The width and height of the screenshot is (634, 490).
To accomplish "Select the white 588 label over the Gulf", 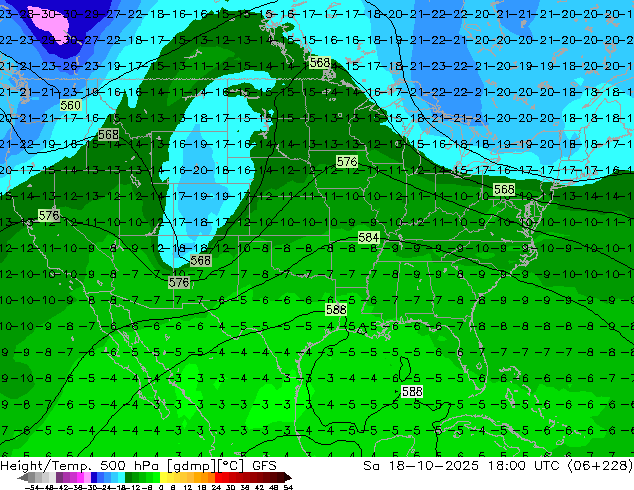I will pyautogui.click(x=412, y=391).
